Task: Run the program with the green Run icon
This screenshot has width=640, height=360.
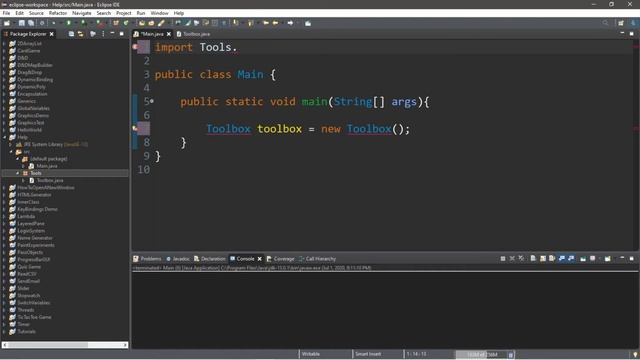Action: click(69, 23)
